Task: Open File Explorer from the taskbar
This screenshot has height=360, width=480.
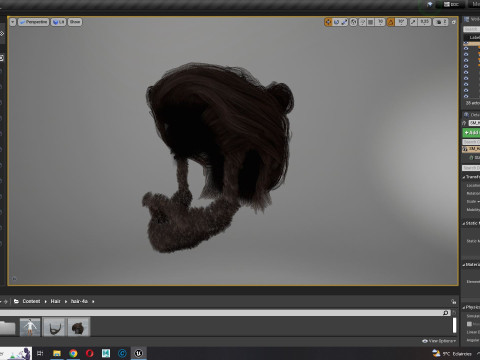Action: [x=57, y=353]
